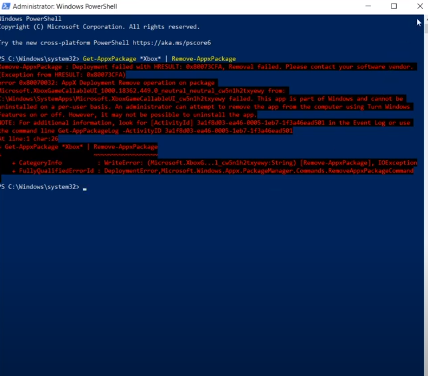428x376 pixels.
Task: Maximize the PowerShell window
Action: [x=394, y=6]
